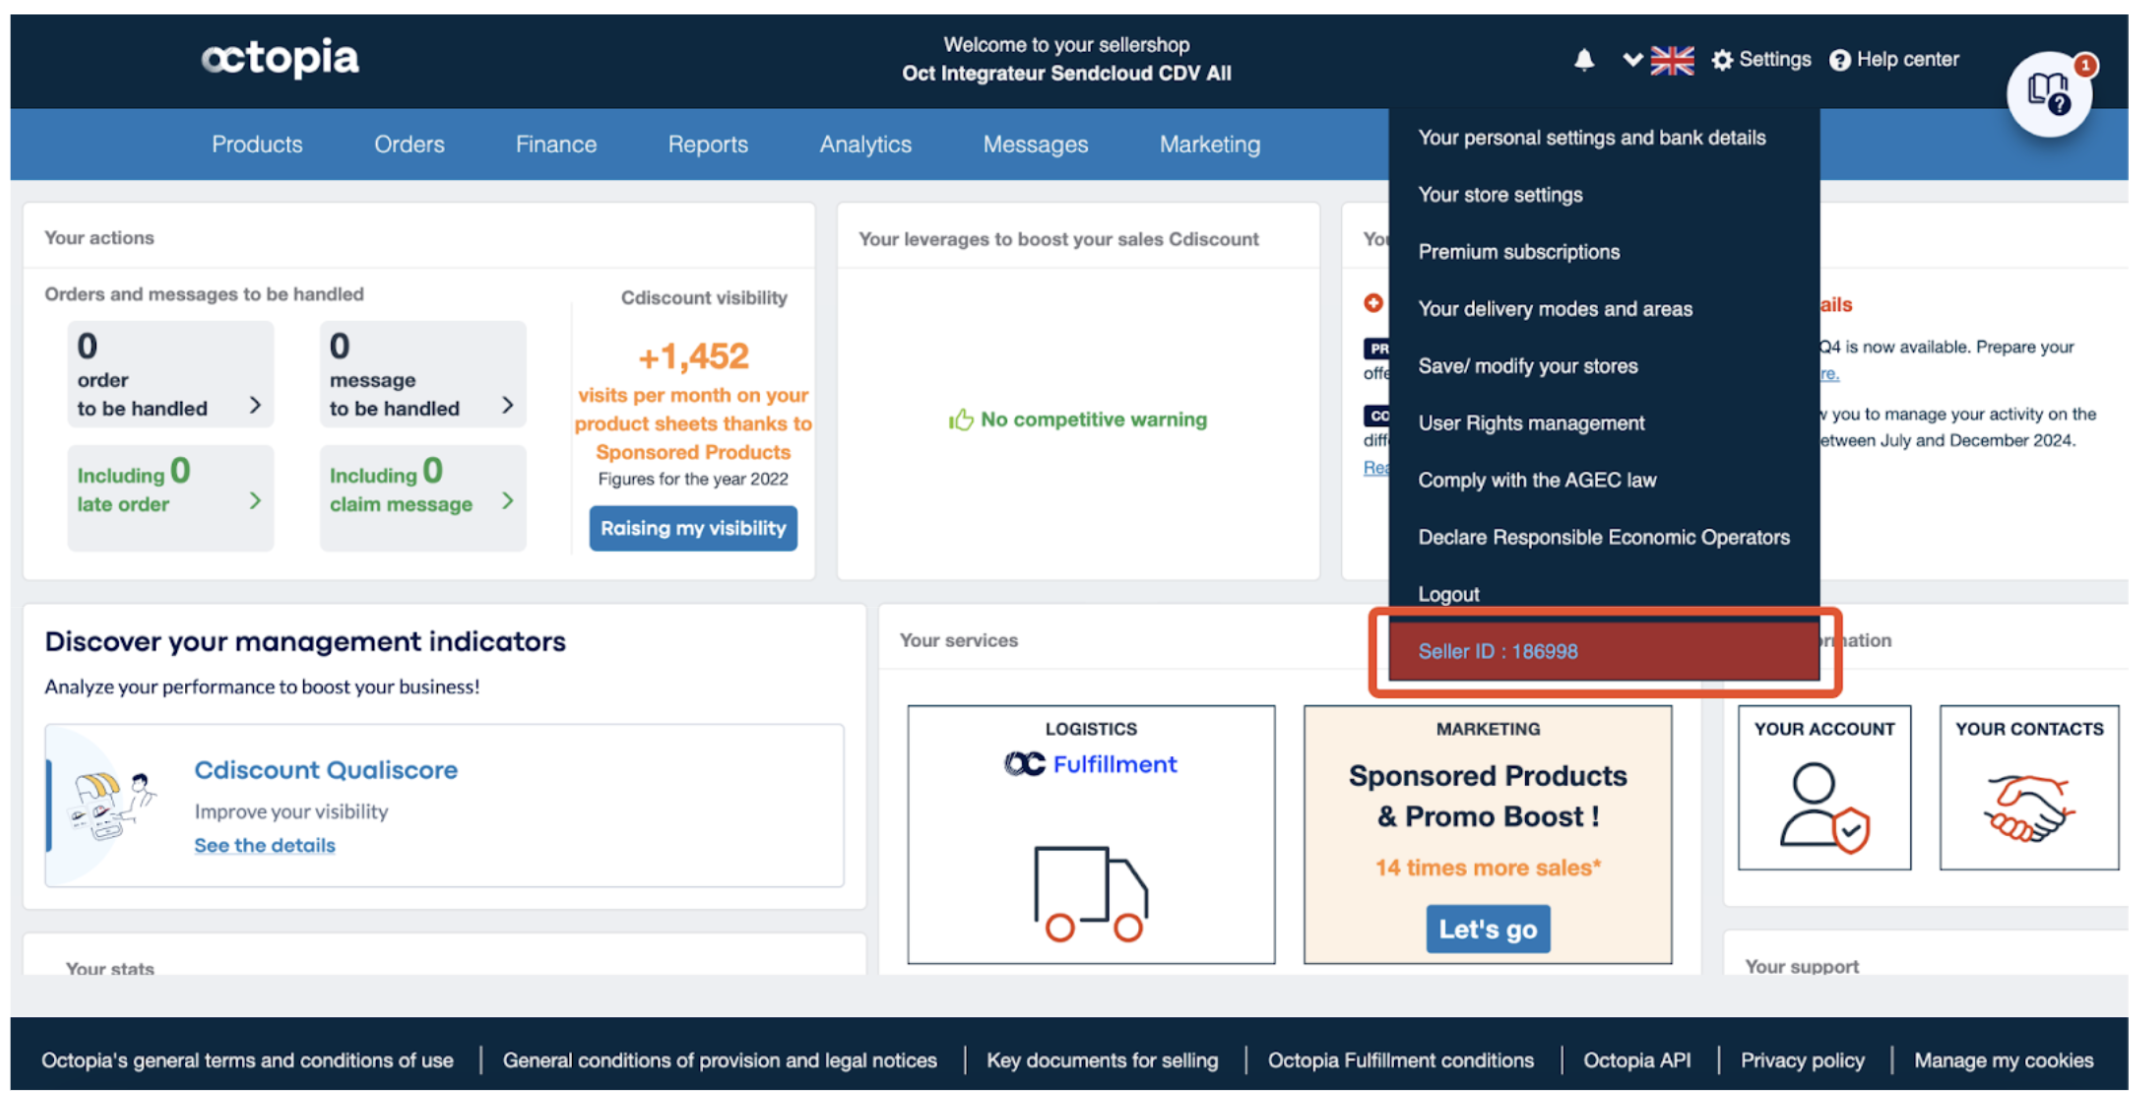
Task: Open the Orders menu
Action: [409, 144]
